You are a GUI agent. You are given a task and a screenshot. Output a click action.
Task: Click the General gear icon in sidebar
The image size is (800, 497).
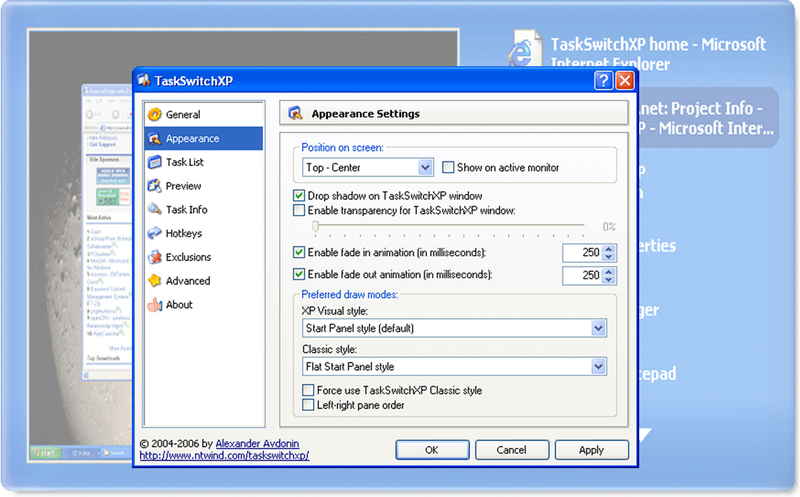155,114
